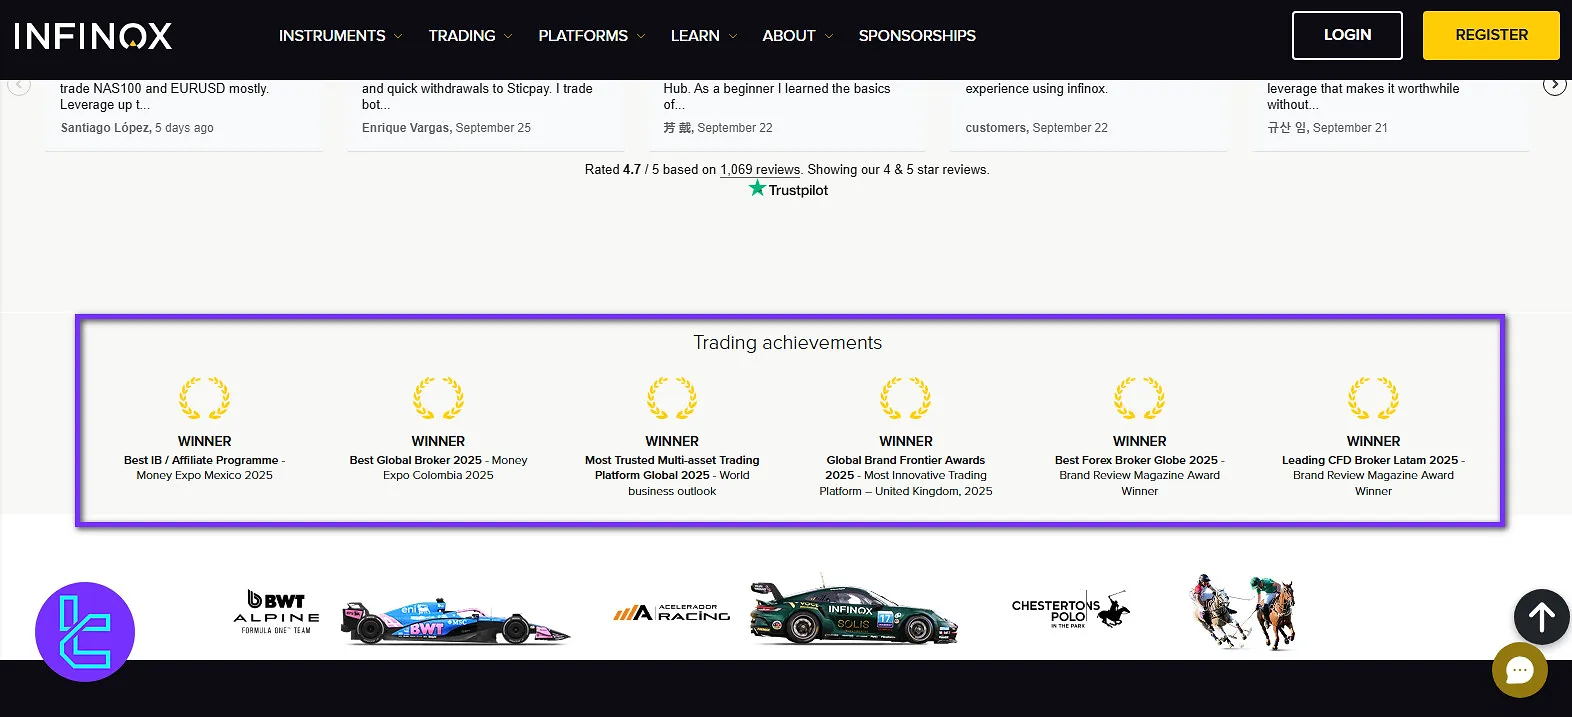Click the INFINOX logo in header

click(x=93, y=36)
